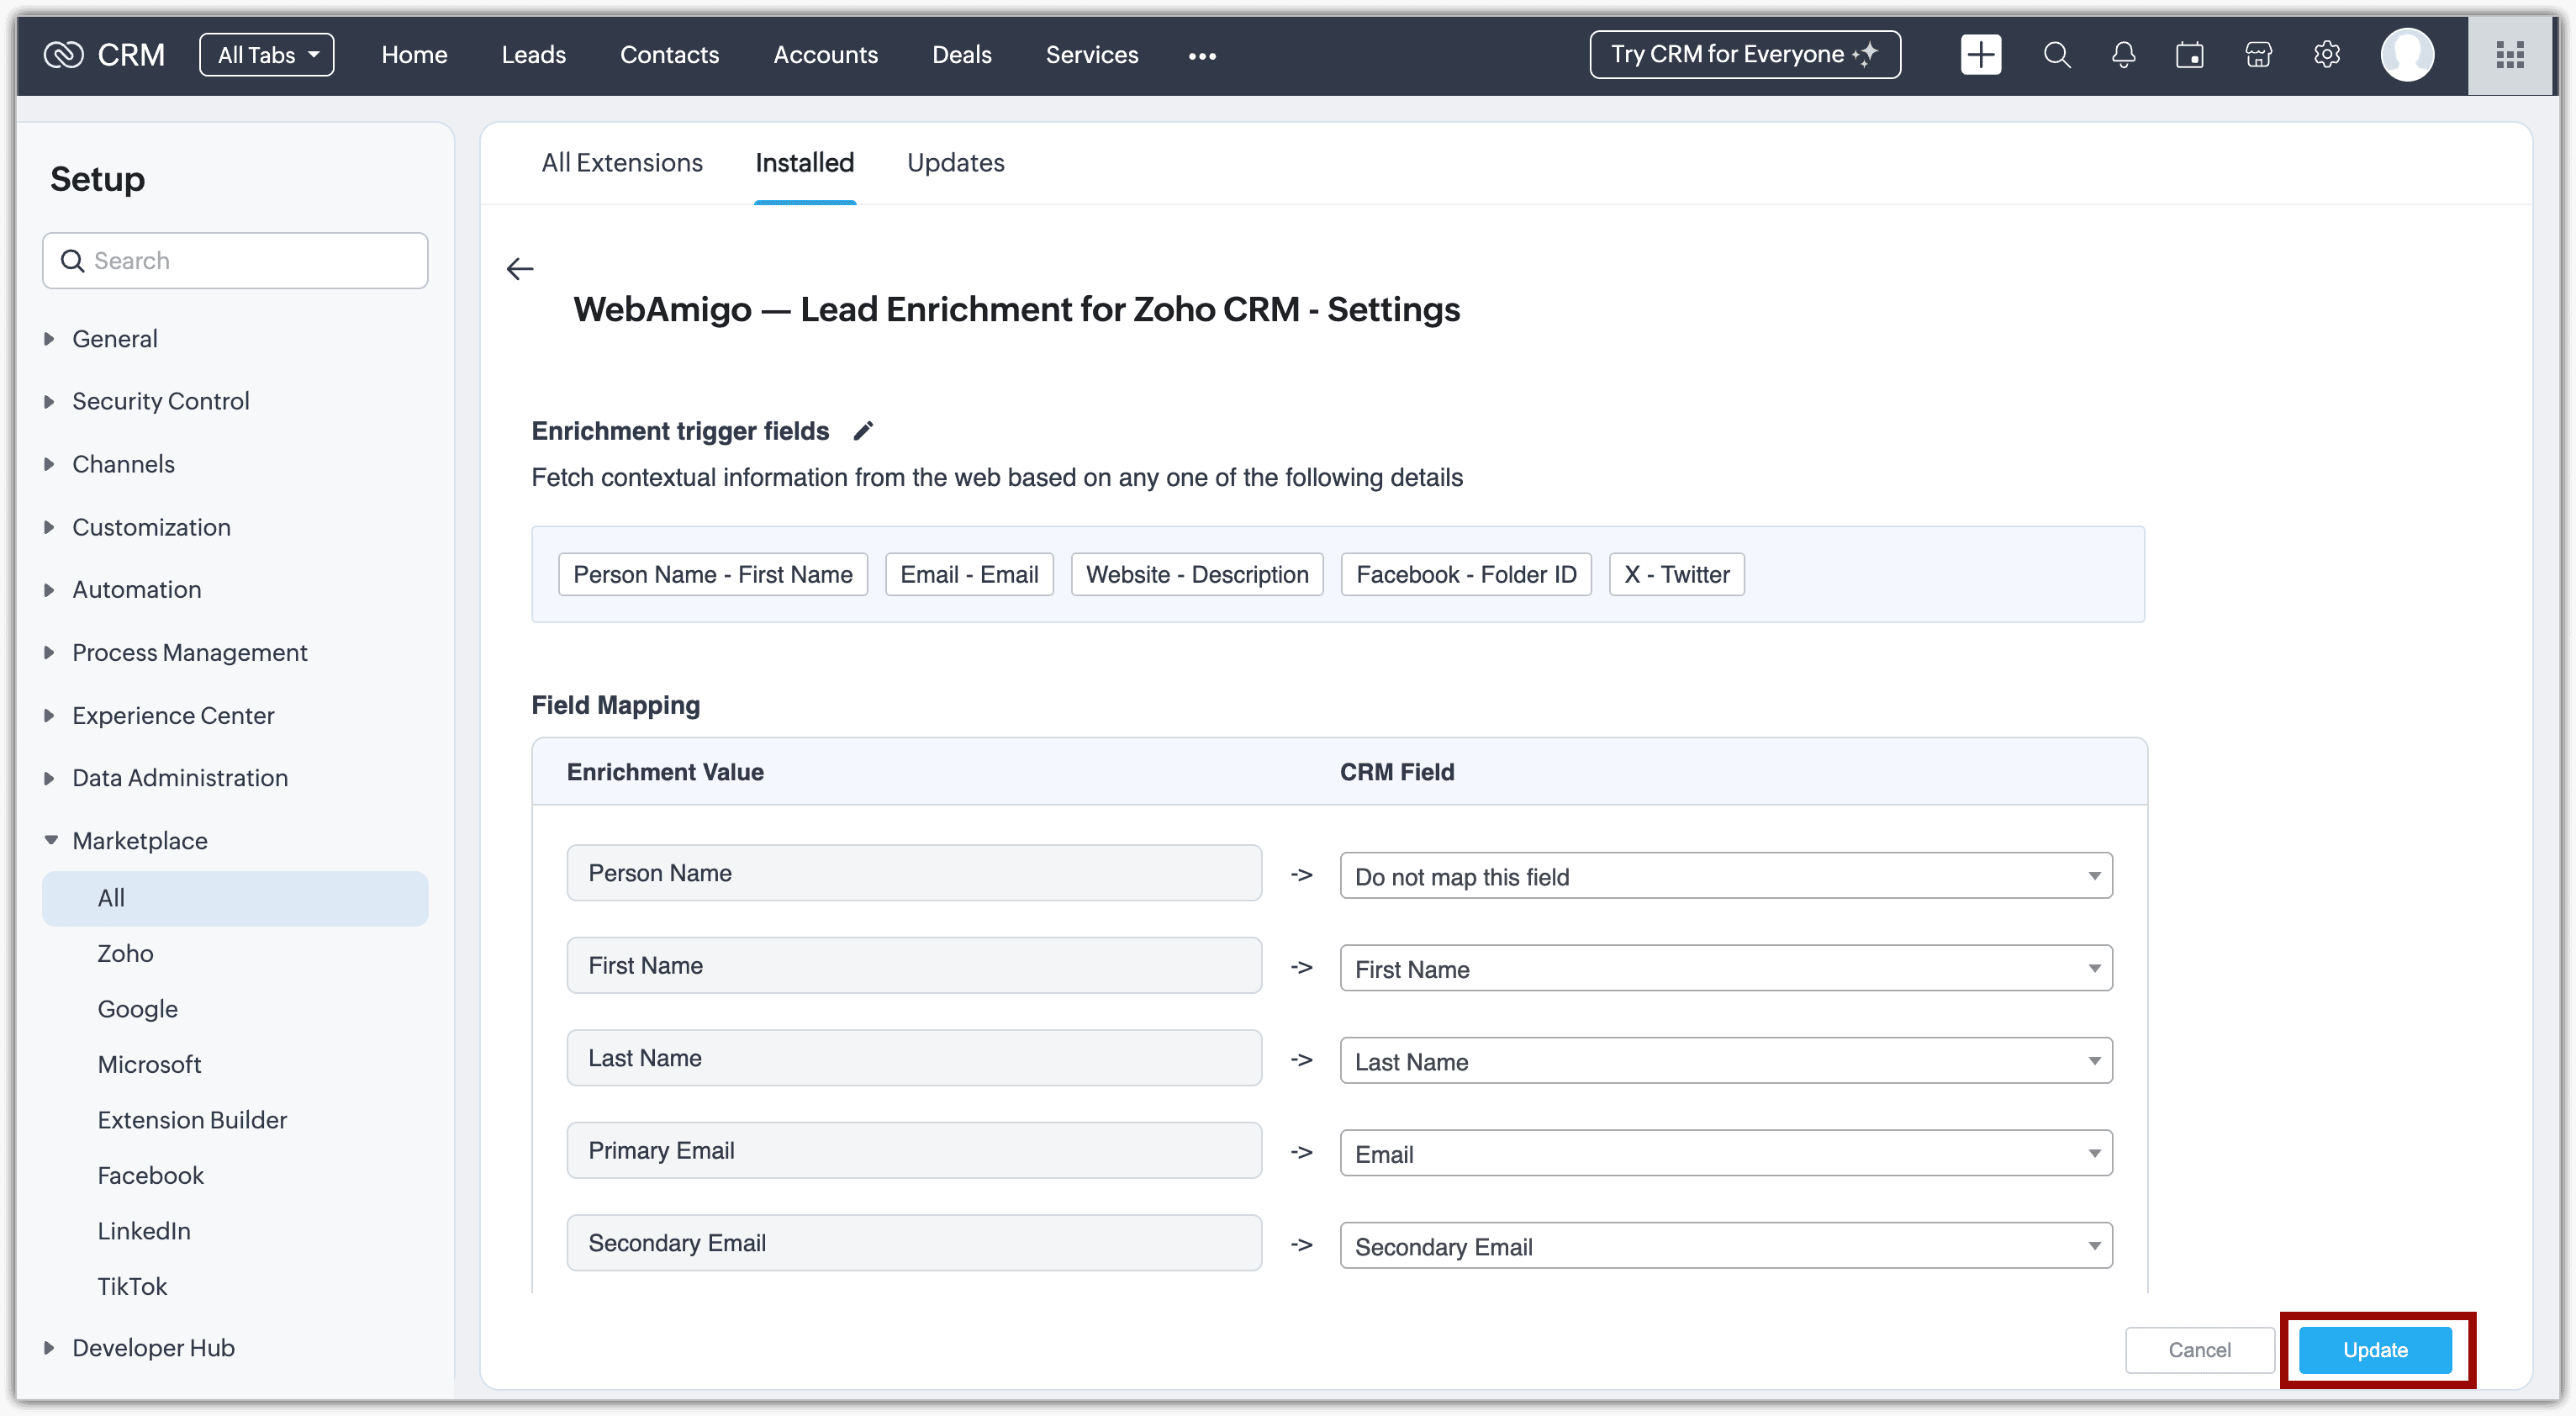This screenshot has height=1416, width=2576.
Task: Open the All Tabs dropdown
Action: click(267, 55)
